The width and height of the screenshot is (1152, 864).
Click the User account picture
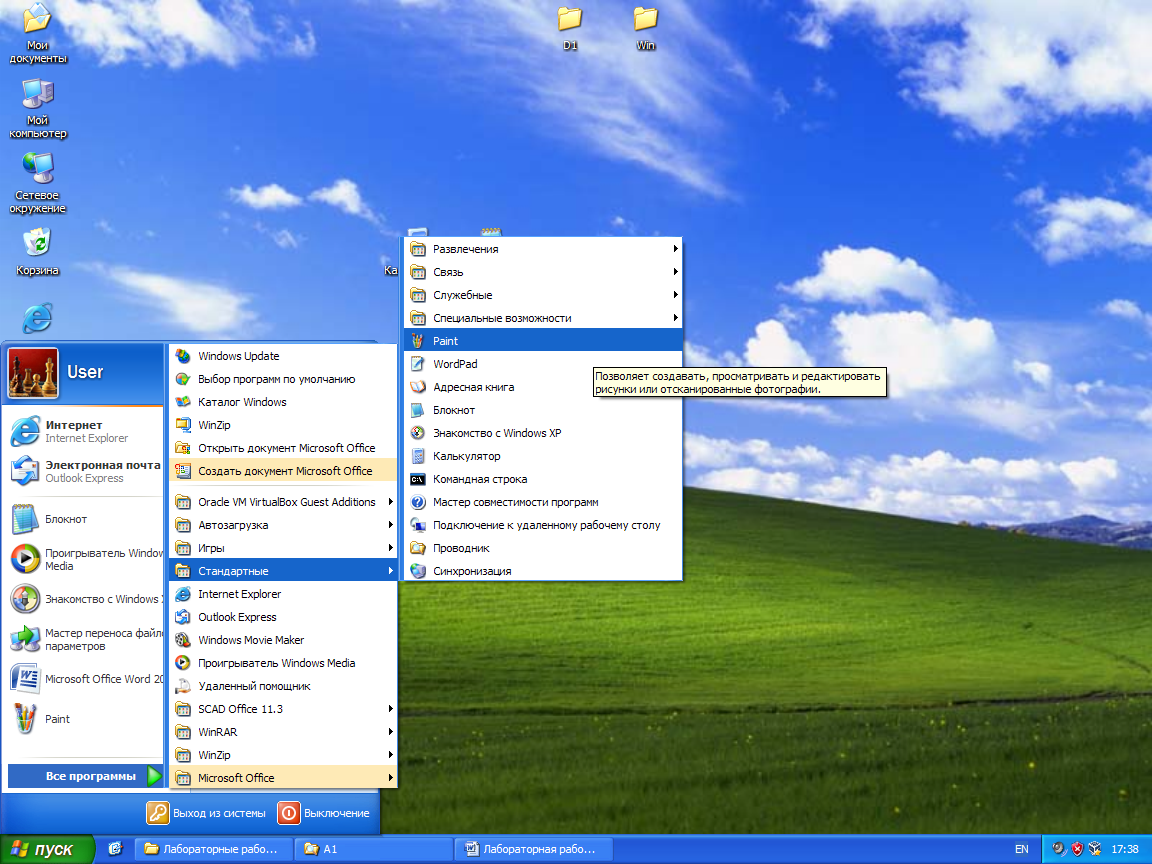click(33, 373)
